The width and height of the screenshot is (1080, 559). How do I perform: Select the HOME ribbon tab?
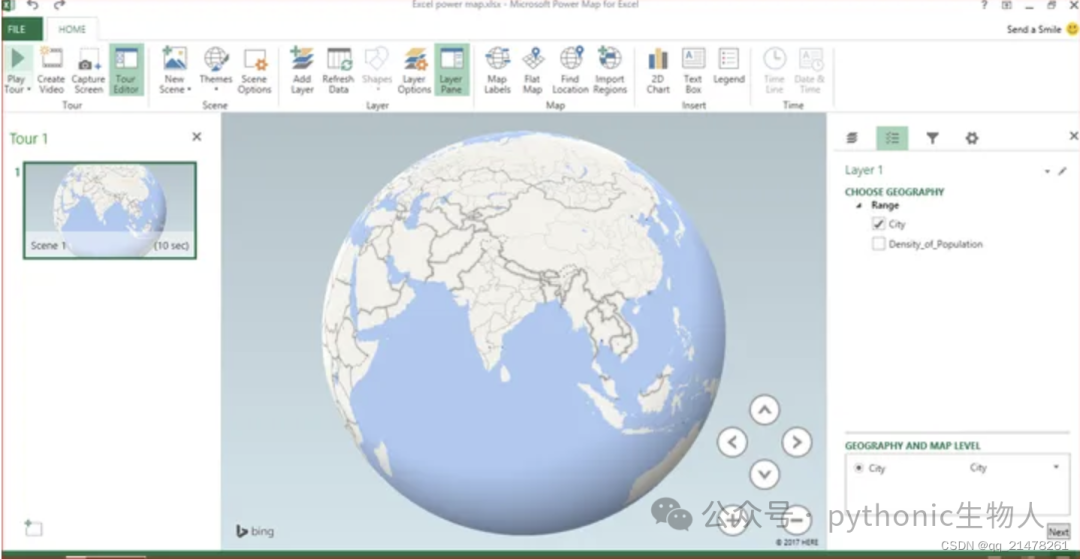(x=72, y=29)
